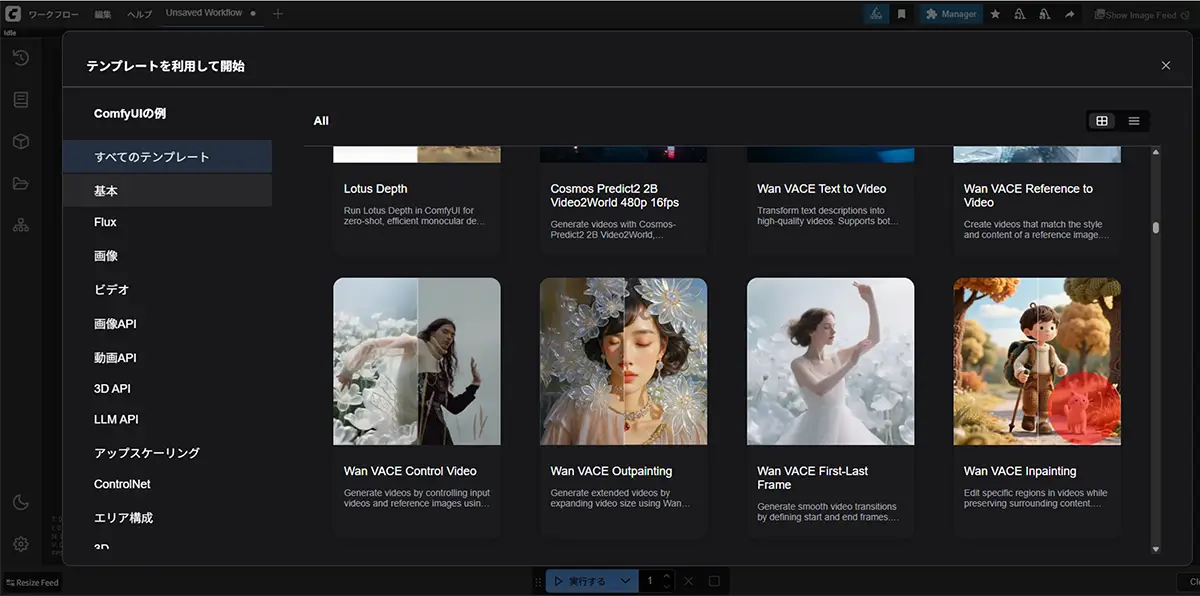The width and height of the screenshot is (1200, 596).
Task: Click the scrollbar down arrow in templates list
Action: (1156, 549)
